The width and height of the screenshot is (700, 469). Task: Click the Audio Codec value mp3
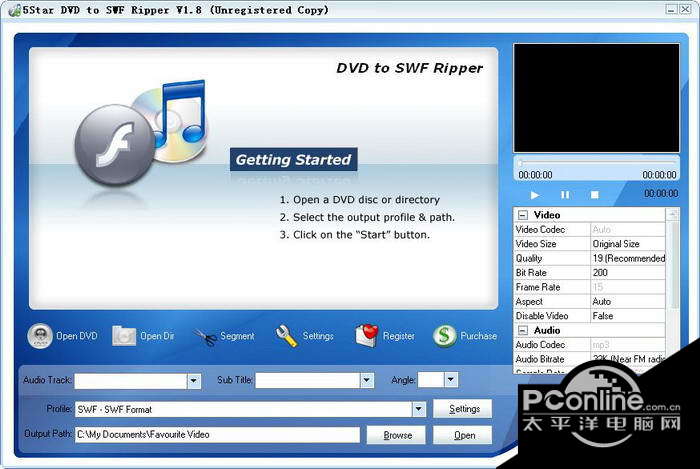tap(628, 345)
